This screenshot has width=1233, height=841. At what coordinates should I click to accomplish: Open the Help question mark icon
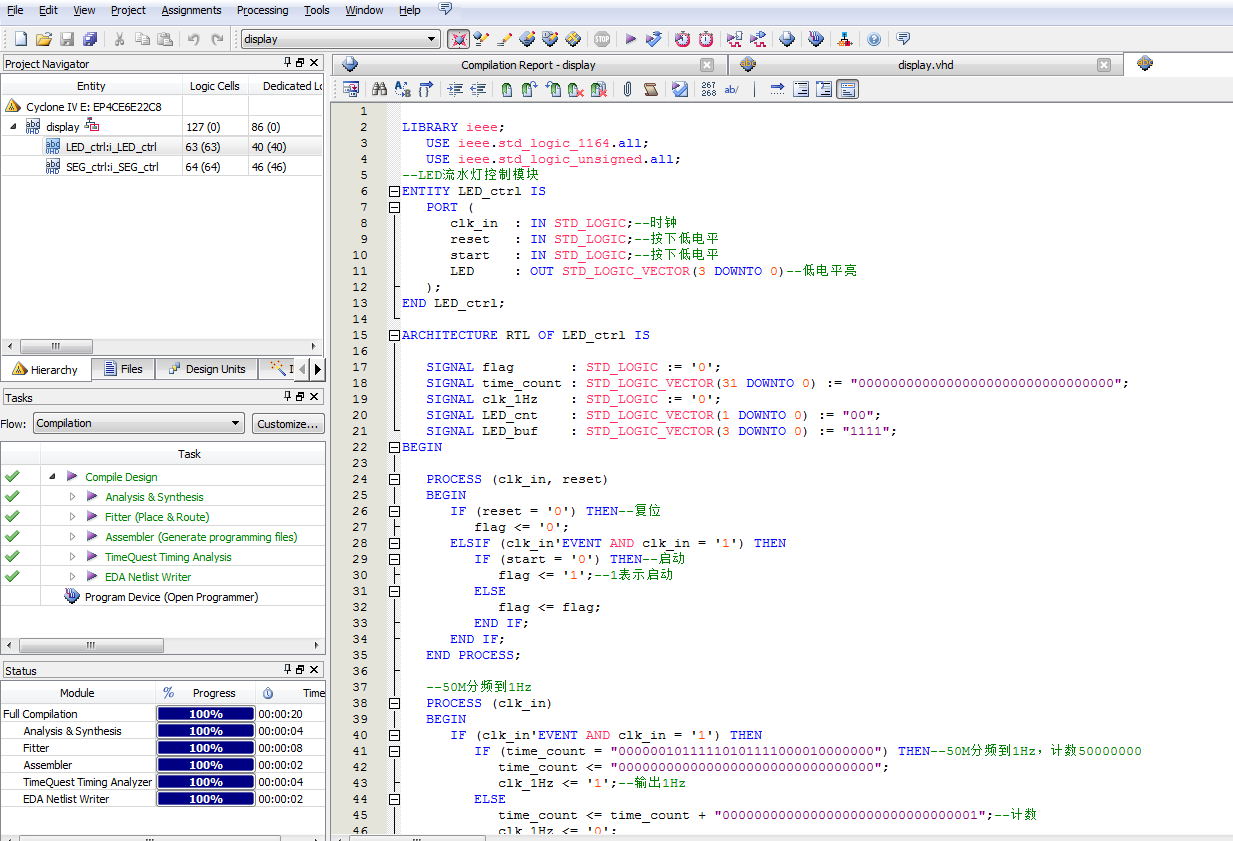click(x=874, y=39)
